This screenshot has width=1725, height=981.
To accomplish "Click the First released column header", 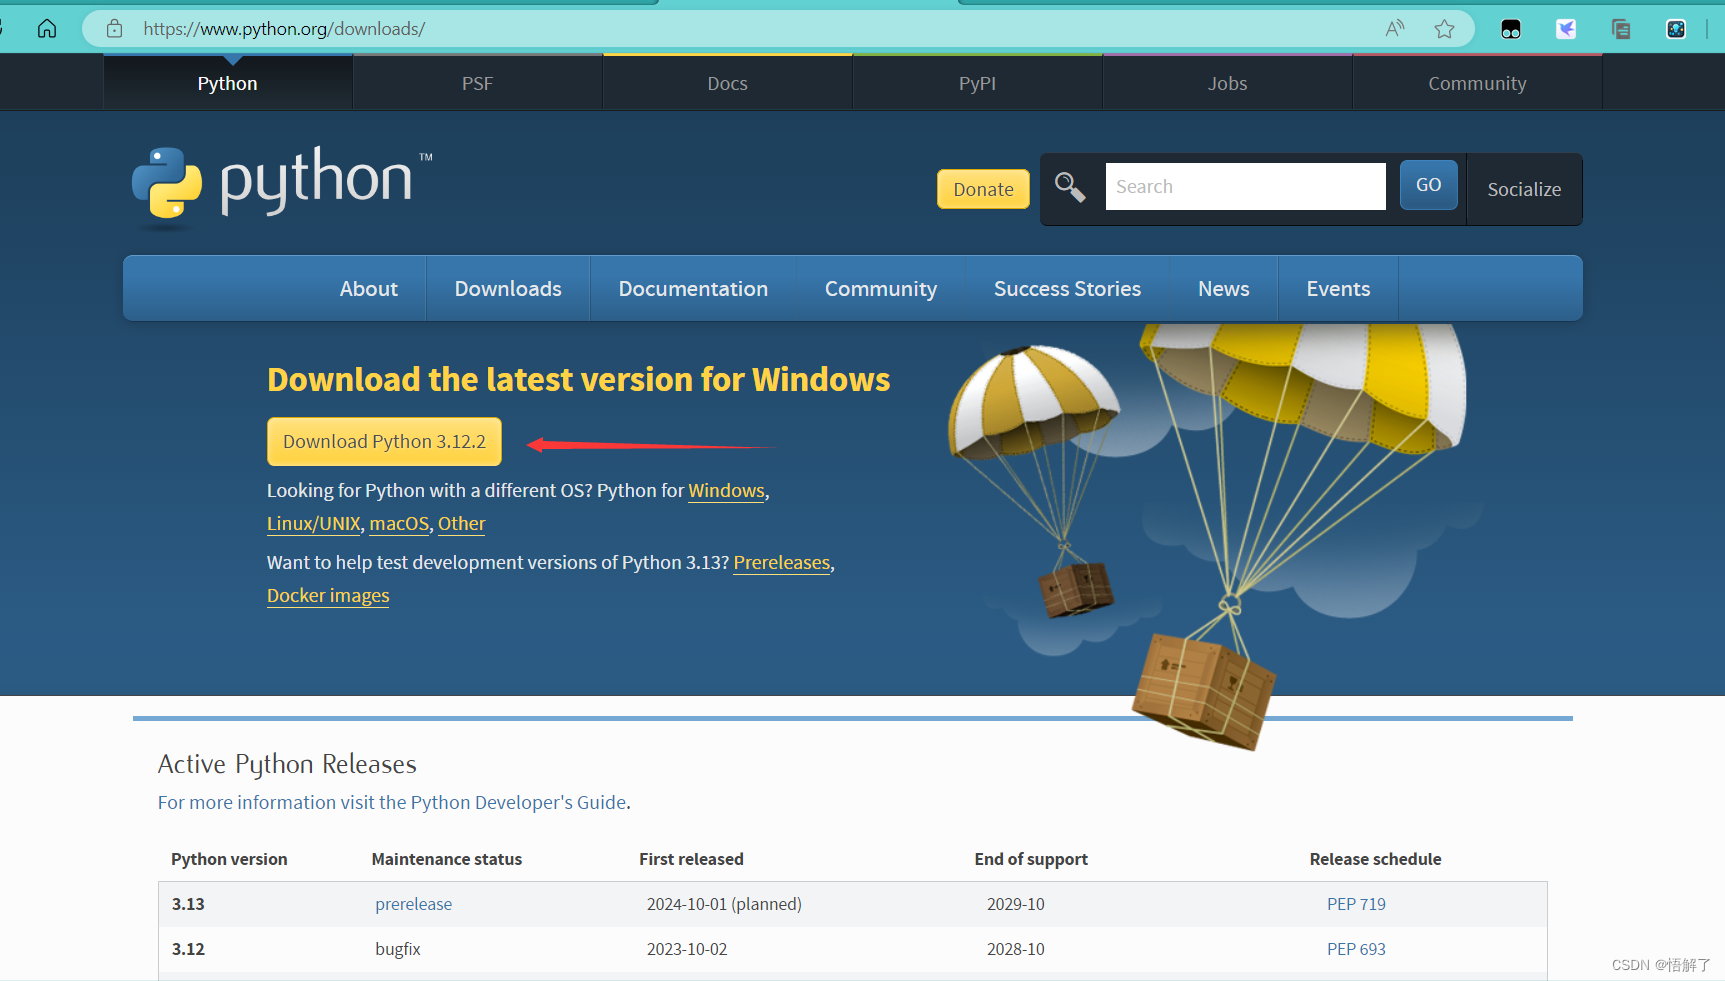I will (x=691, y=859).
